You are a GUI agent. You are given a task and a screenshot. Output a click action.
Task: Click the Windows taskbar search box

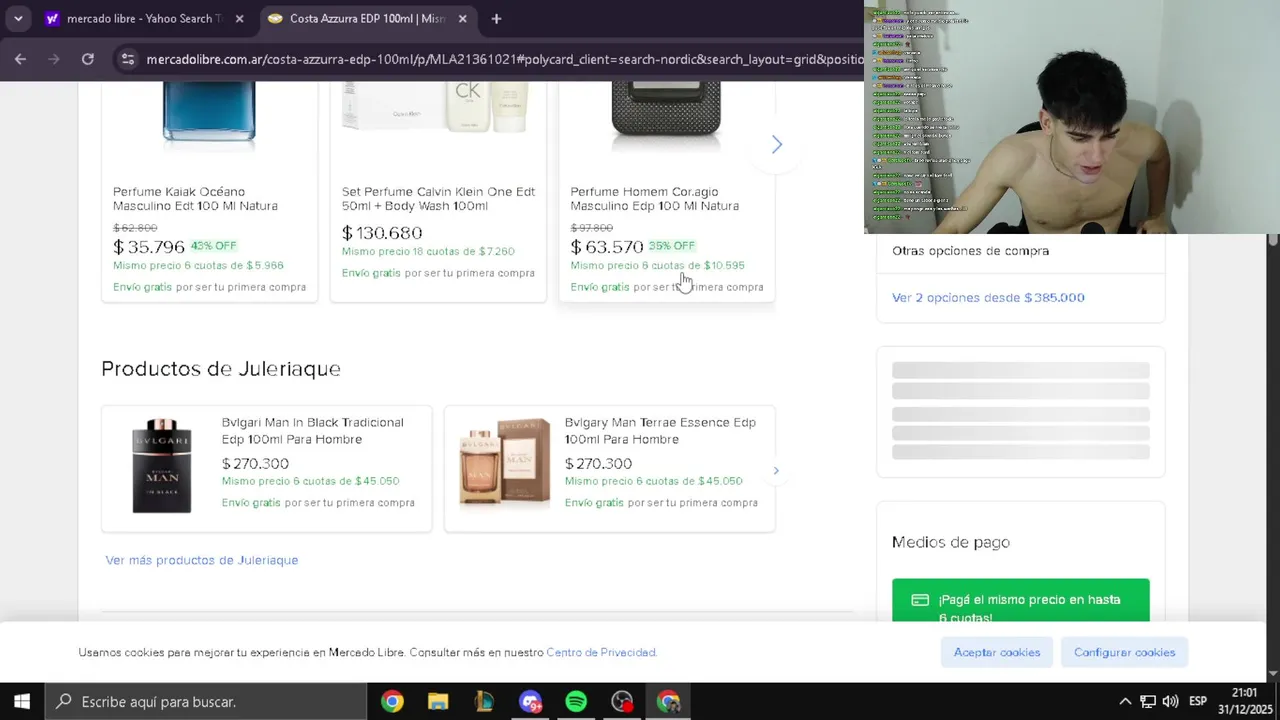(x=206, y=701)
